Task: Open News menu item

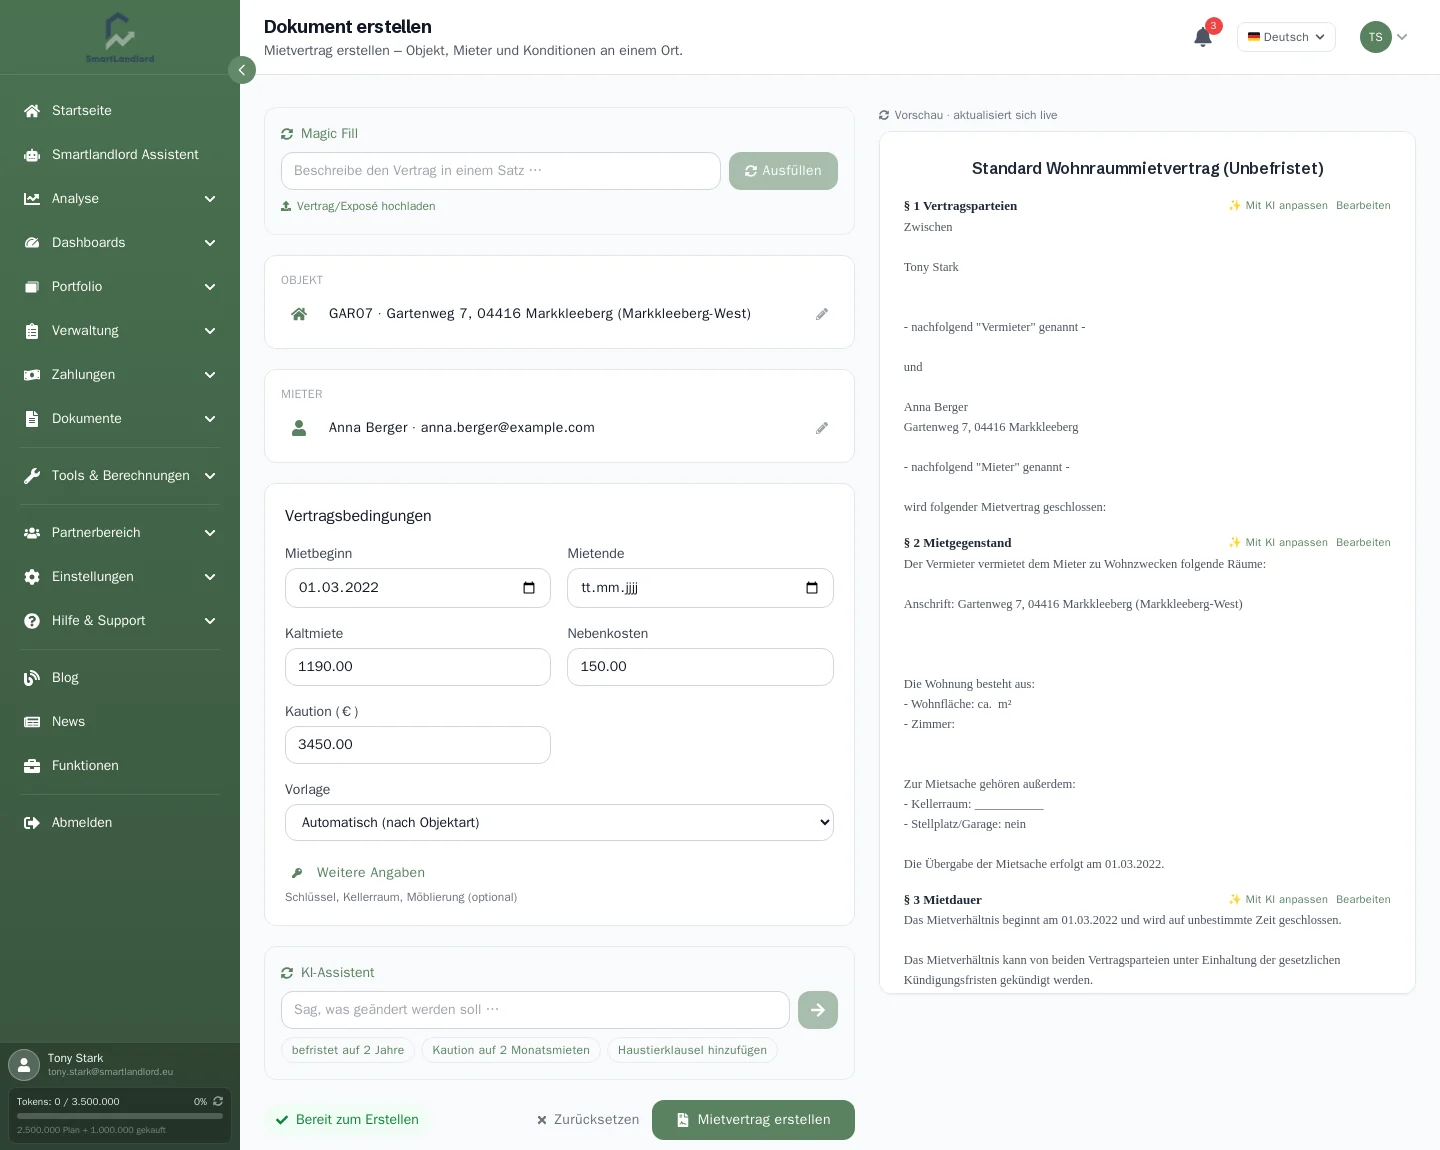Action: tap(120, 722)
